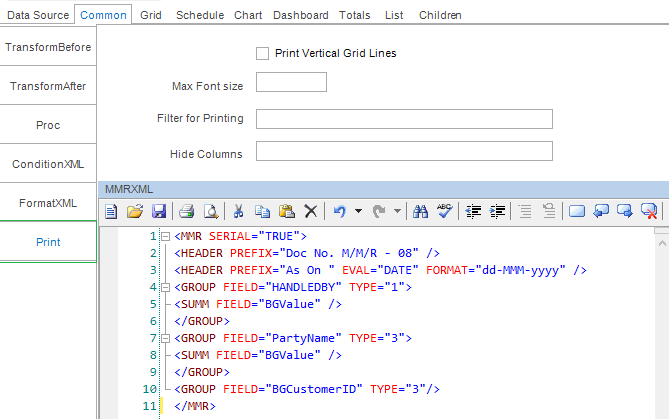Select the TransformBefore side tab
Viewport: 669px width, 419px height.
[48, 47]
